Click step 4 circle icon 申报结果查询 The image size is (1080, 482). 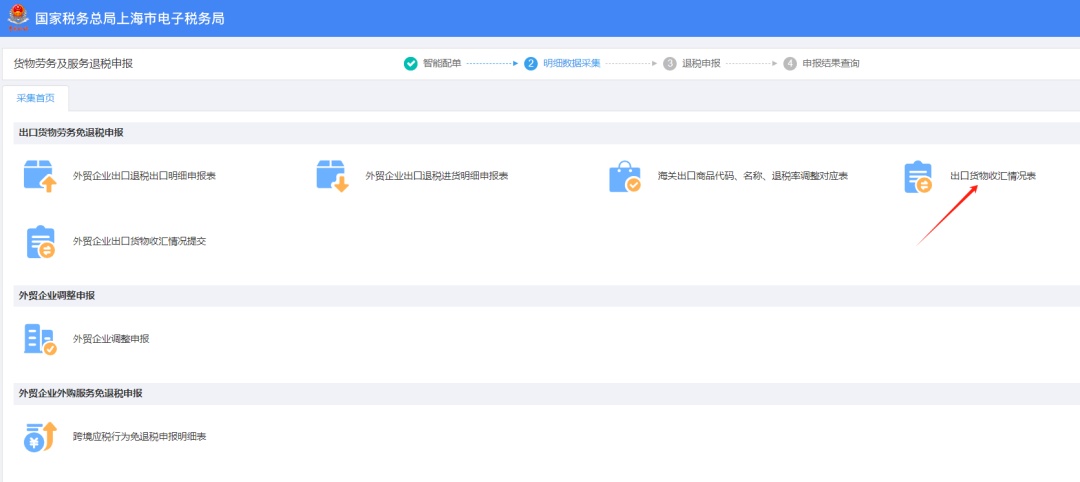click(790, 63)
